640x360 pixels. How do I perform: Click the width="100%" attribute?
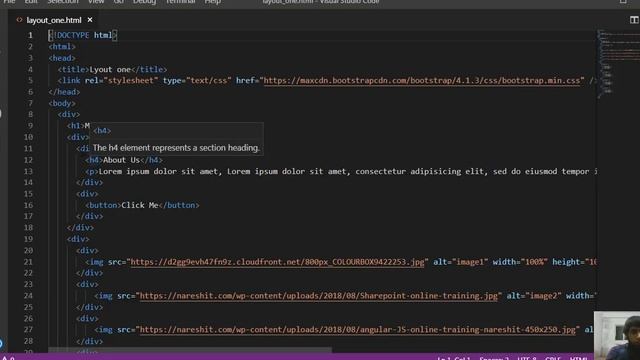tap(520, 262)
